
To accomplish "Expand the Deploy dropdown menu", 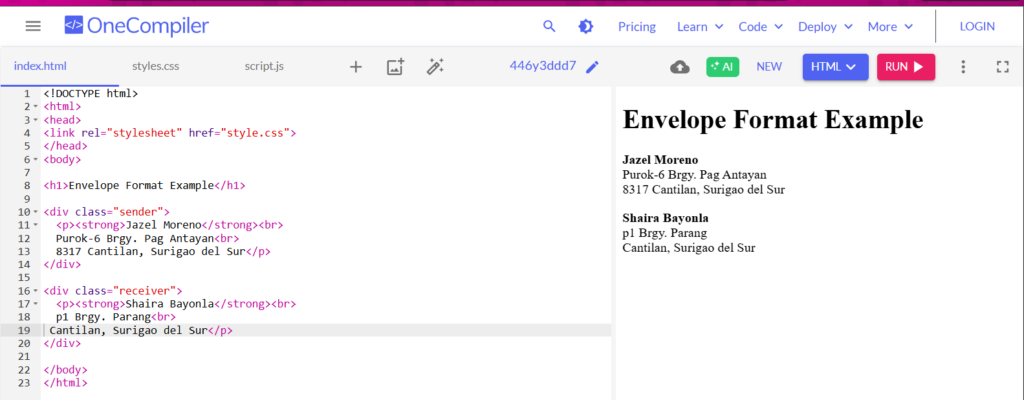I will tap(825, 26).
